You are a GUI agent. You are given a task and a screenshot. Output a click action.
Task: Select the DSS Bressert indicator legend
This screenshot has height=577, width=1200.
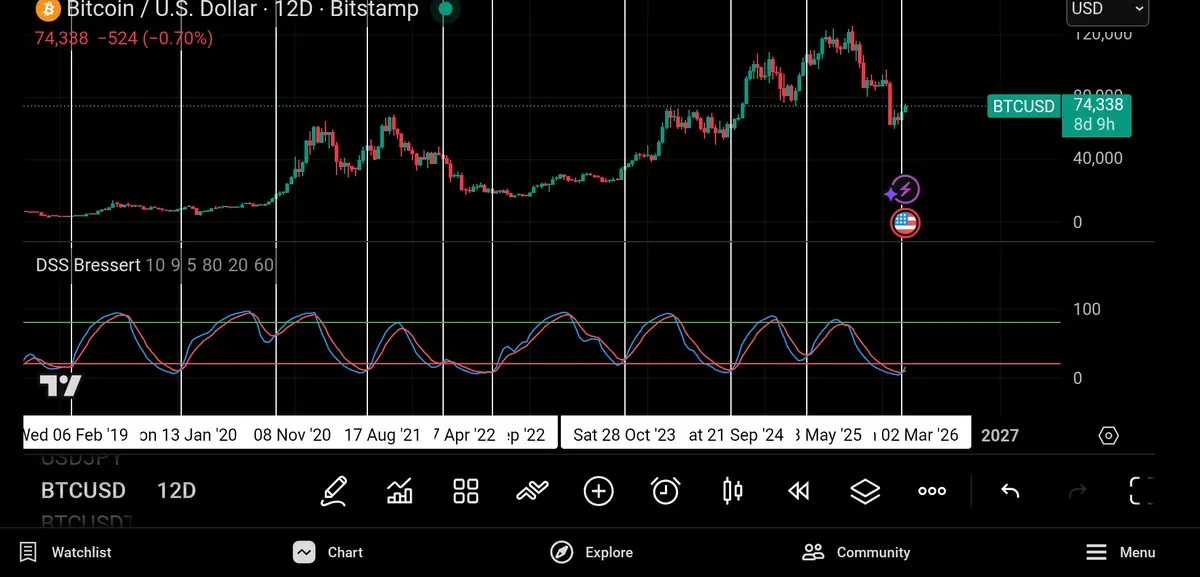[x=155, y=266]
